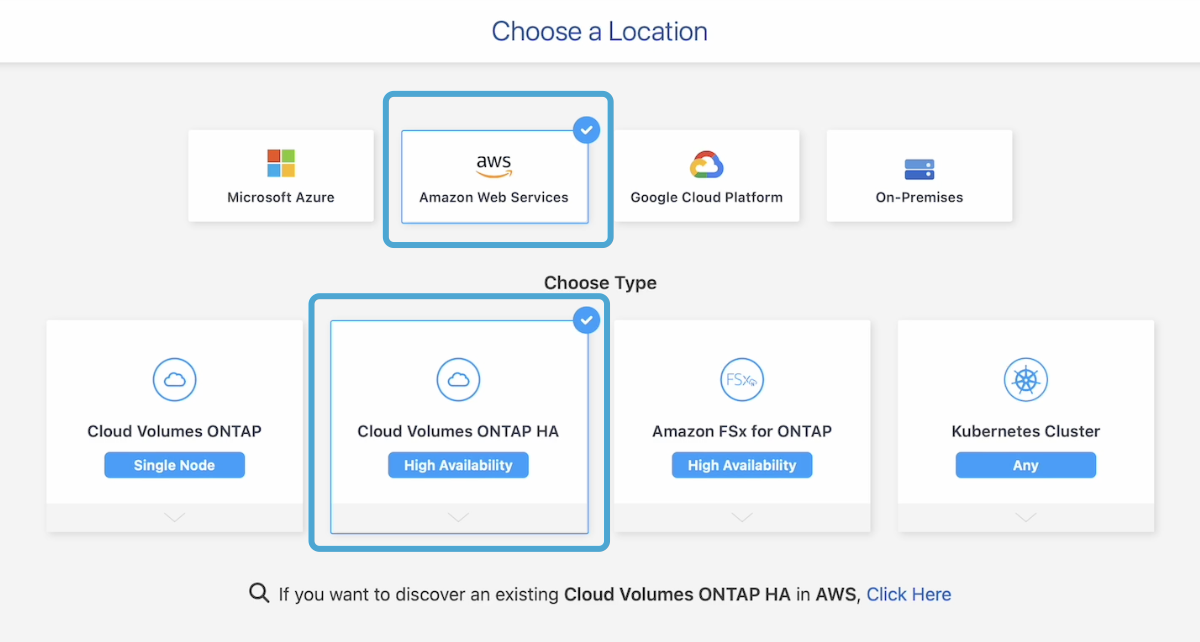
Task: Click the Amazon FSx for ONTAP title
Action: (742, 431)
